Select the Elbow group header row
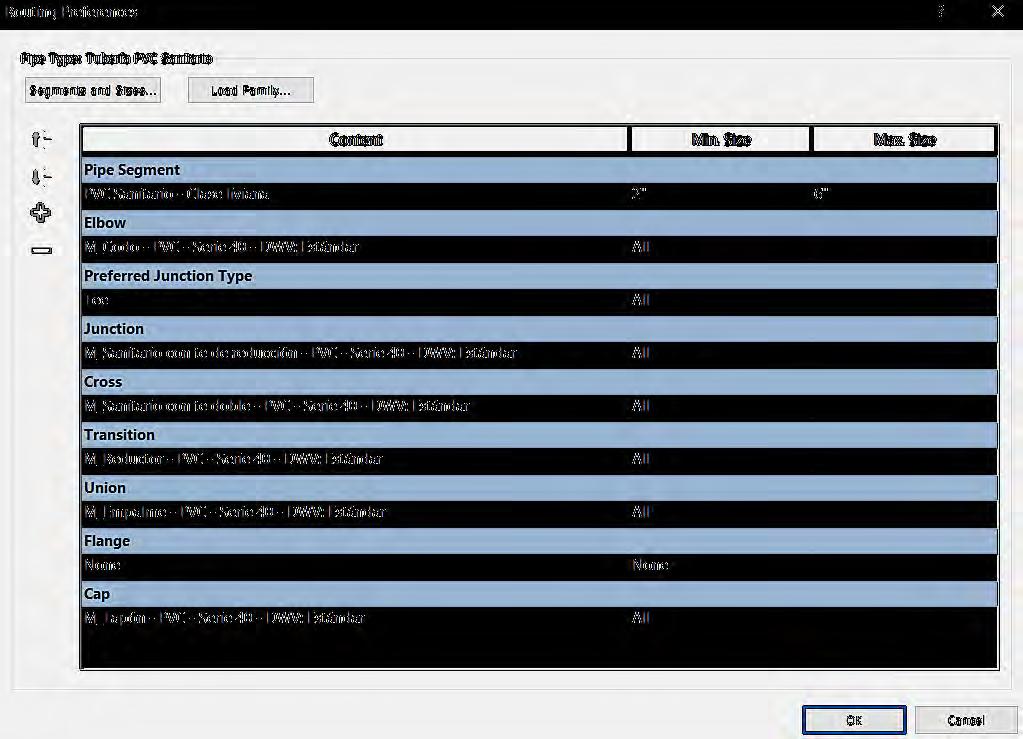Screen dimensions: 1023x739 (x=539, y=222)
